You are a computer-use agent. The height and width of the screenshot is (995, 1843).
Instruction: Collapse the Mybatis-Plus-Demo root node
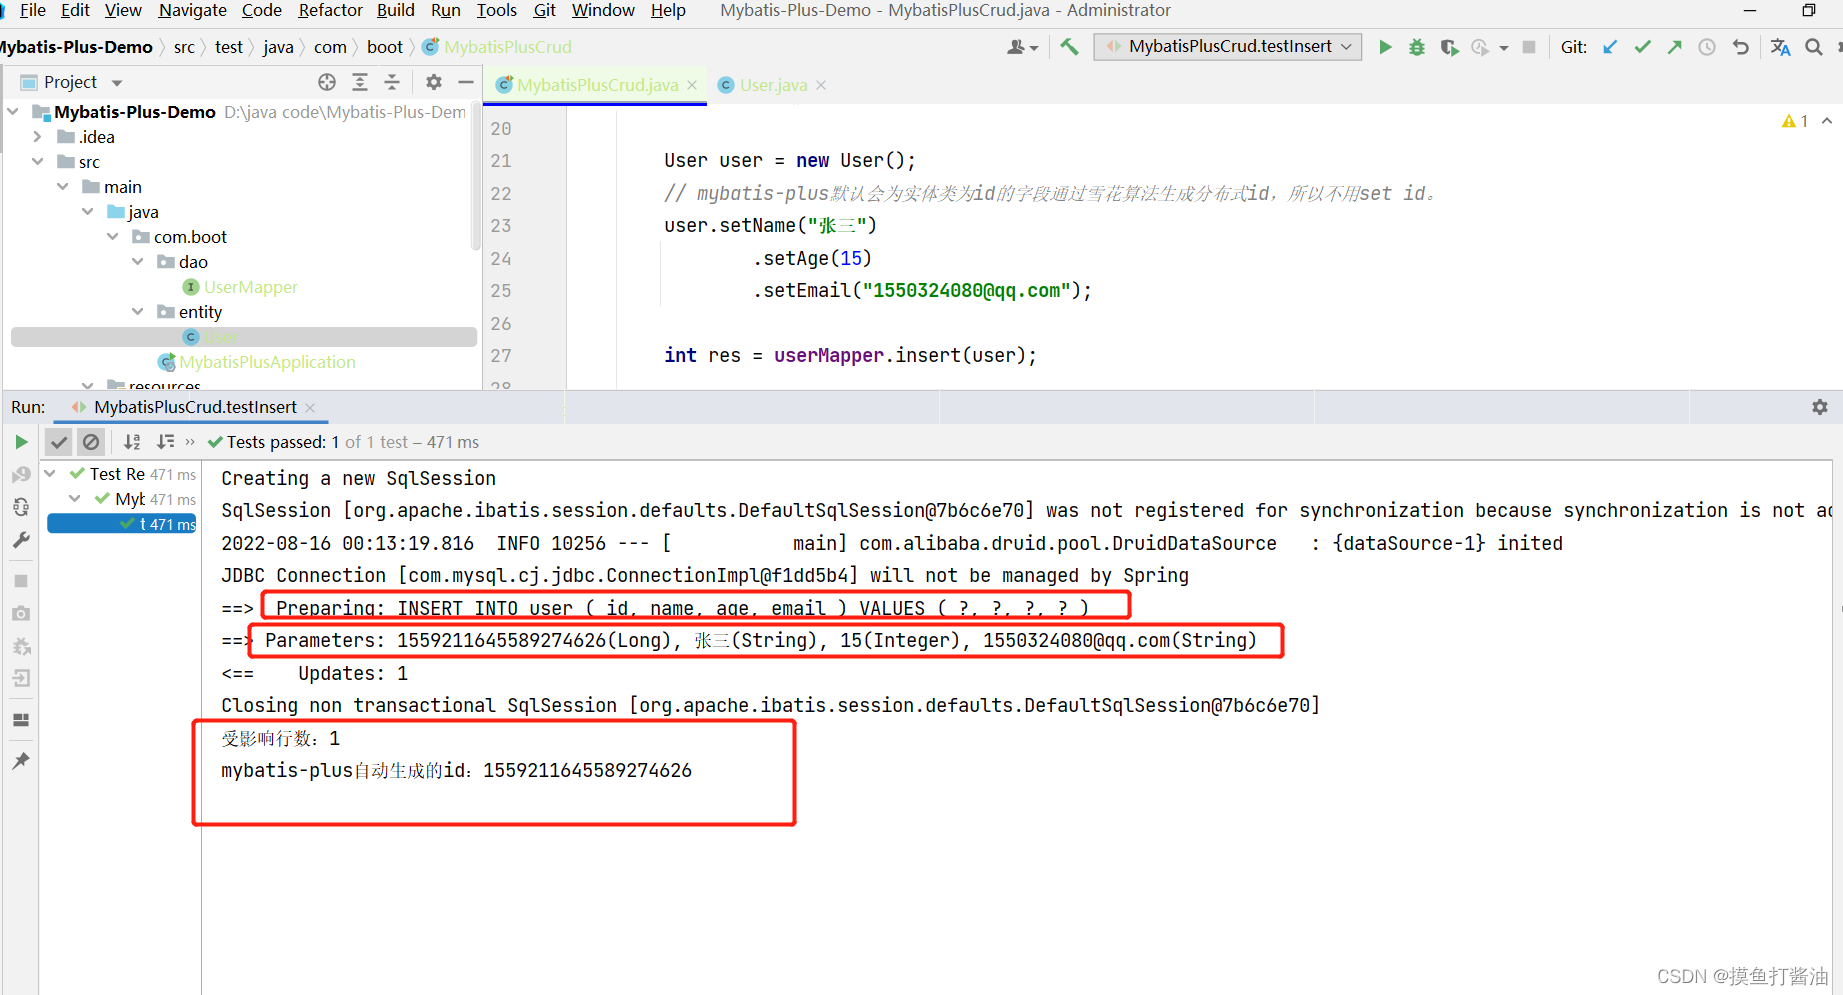(x=13, y=112)
